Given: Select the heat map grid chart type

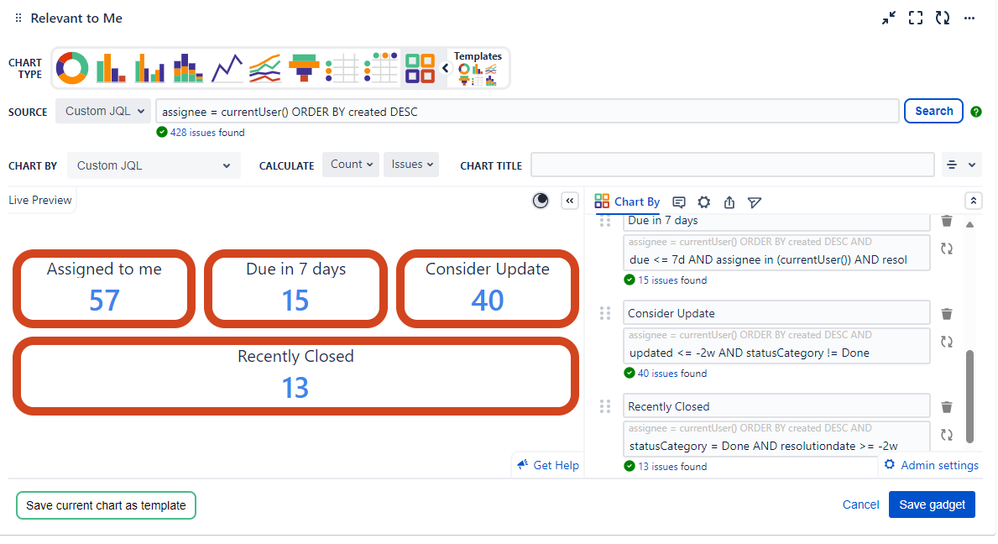Looking at the screenshot, I should coord(381,68).
